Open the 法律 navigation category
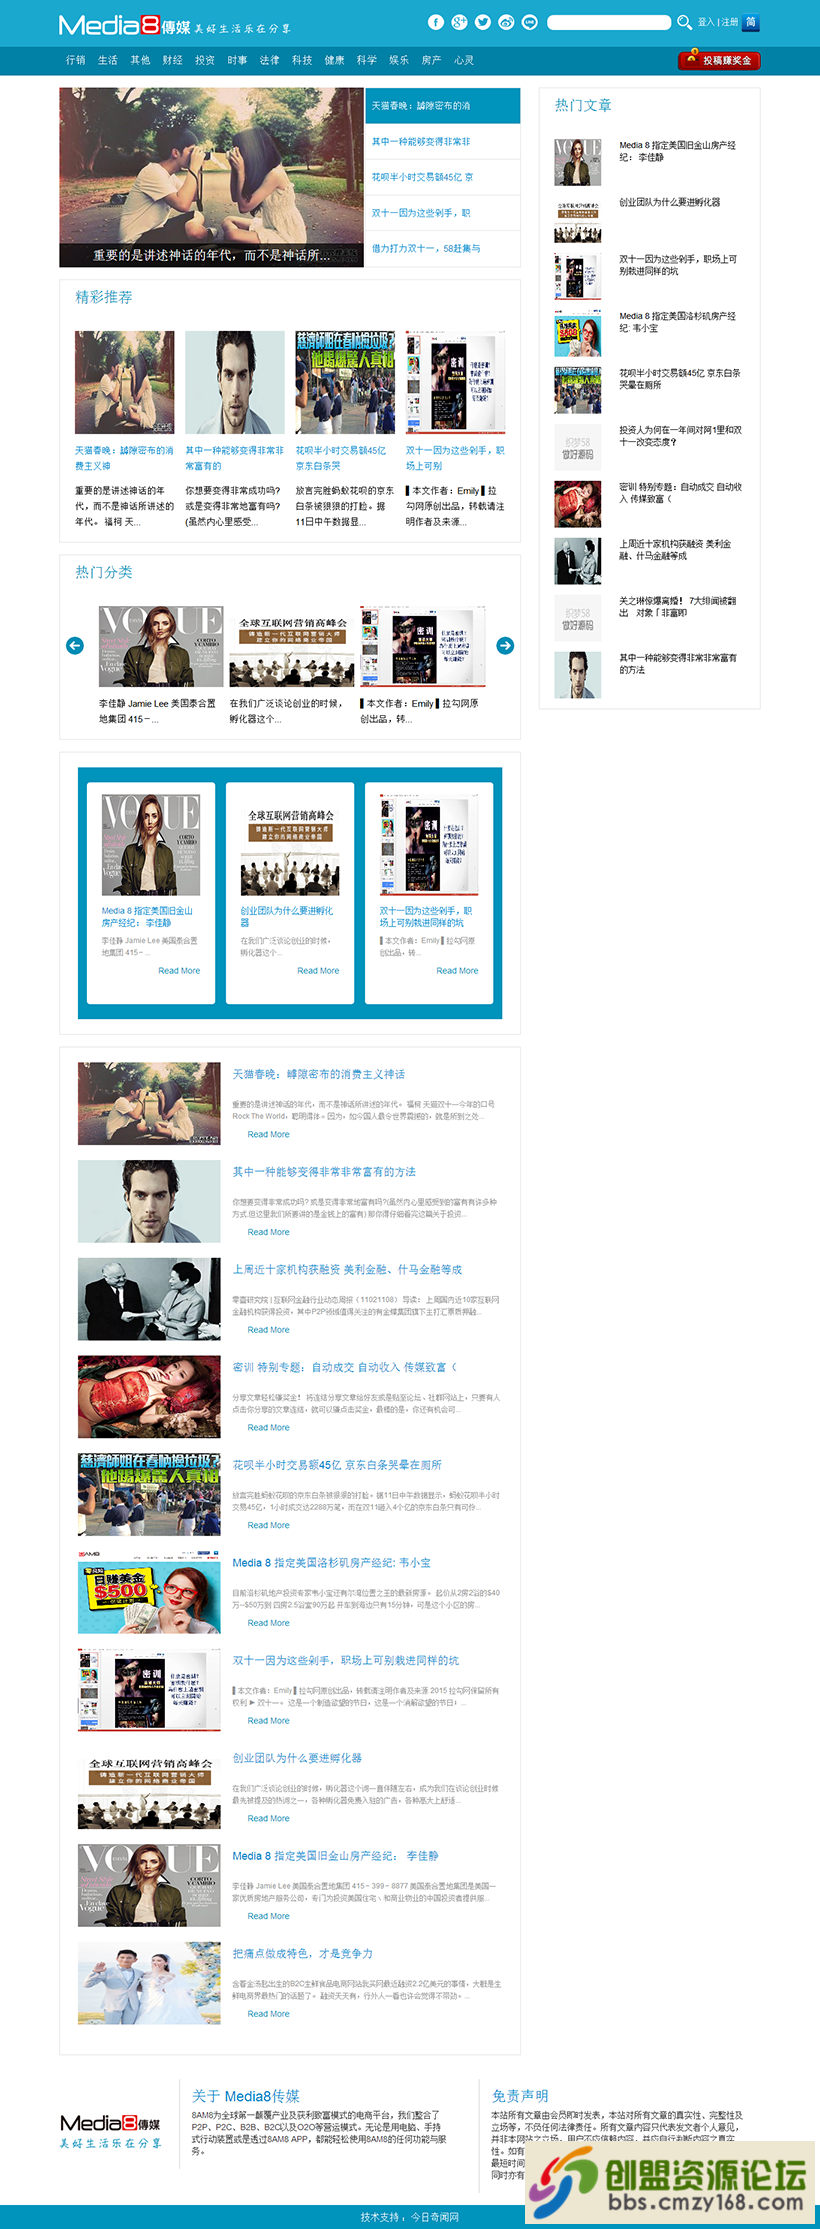This screenshot has height=2229, width=820. pyautogui.click(x=270, y=60)
